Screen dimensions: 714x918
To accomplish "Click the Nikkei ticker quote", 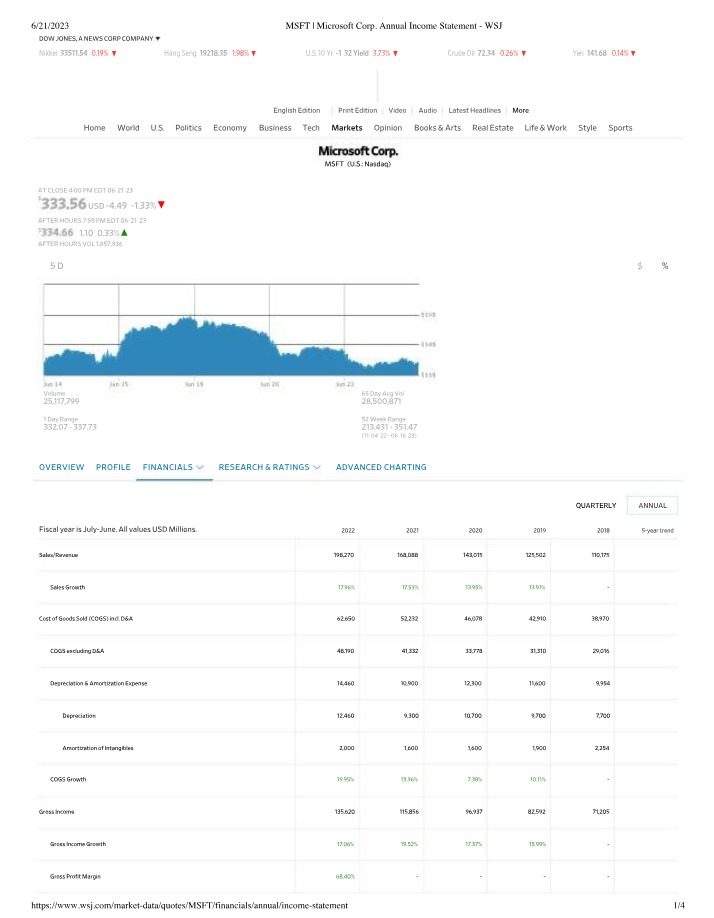I will pyautogui.click(x=78, y=53).
